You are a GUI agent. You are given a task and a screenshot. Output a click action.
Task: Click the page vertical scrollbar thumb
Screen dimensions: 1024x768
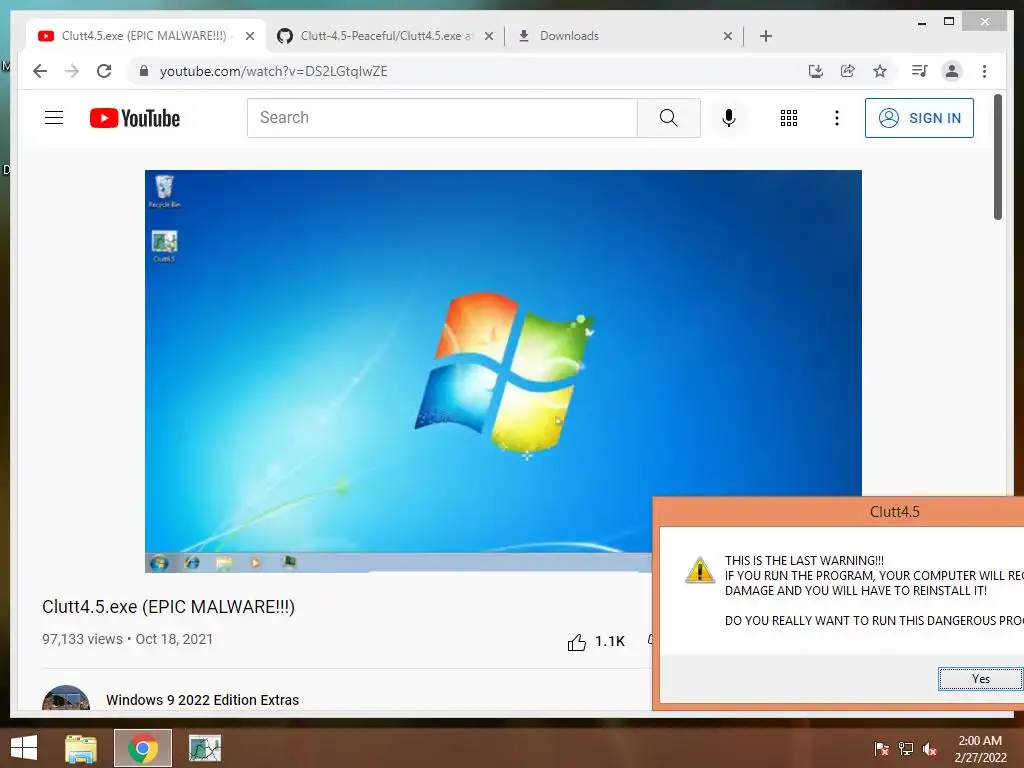coord(998,157)
